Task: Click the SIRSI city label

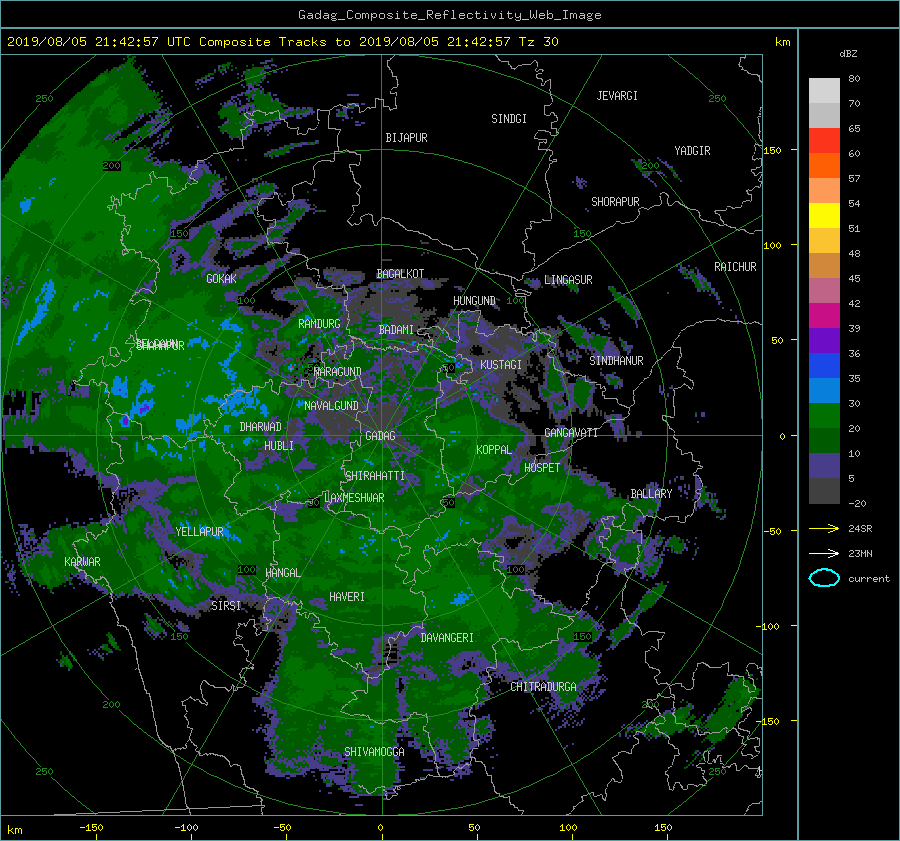Action: click(226, 606)
